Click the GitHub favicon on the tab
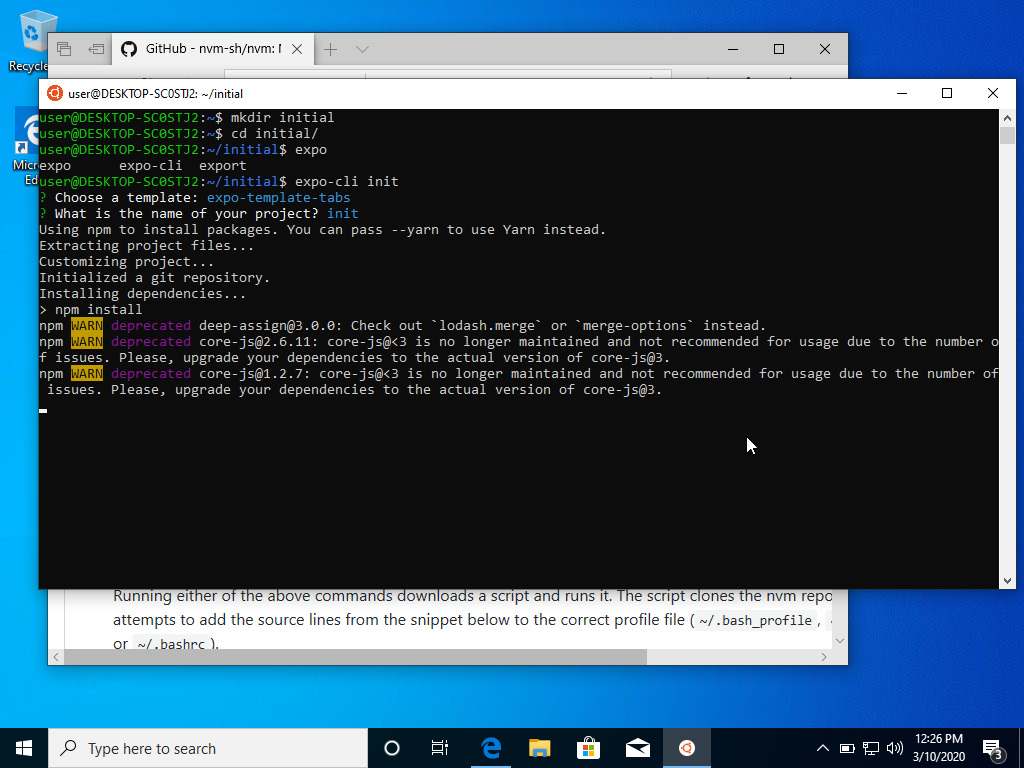1024x768 pixels. (x=129, y=49)
